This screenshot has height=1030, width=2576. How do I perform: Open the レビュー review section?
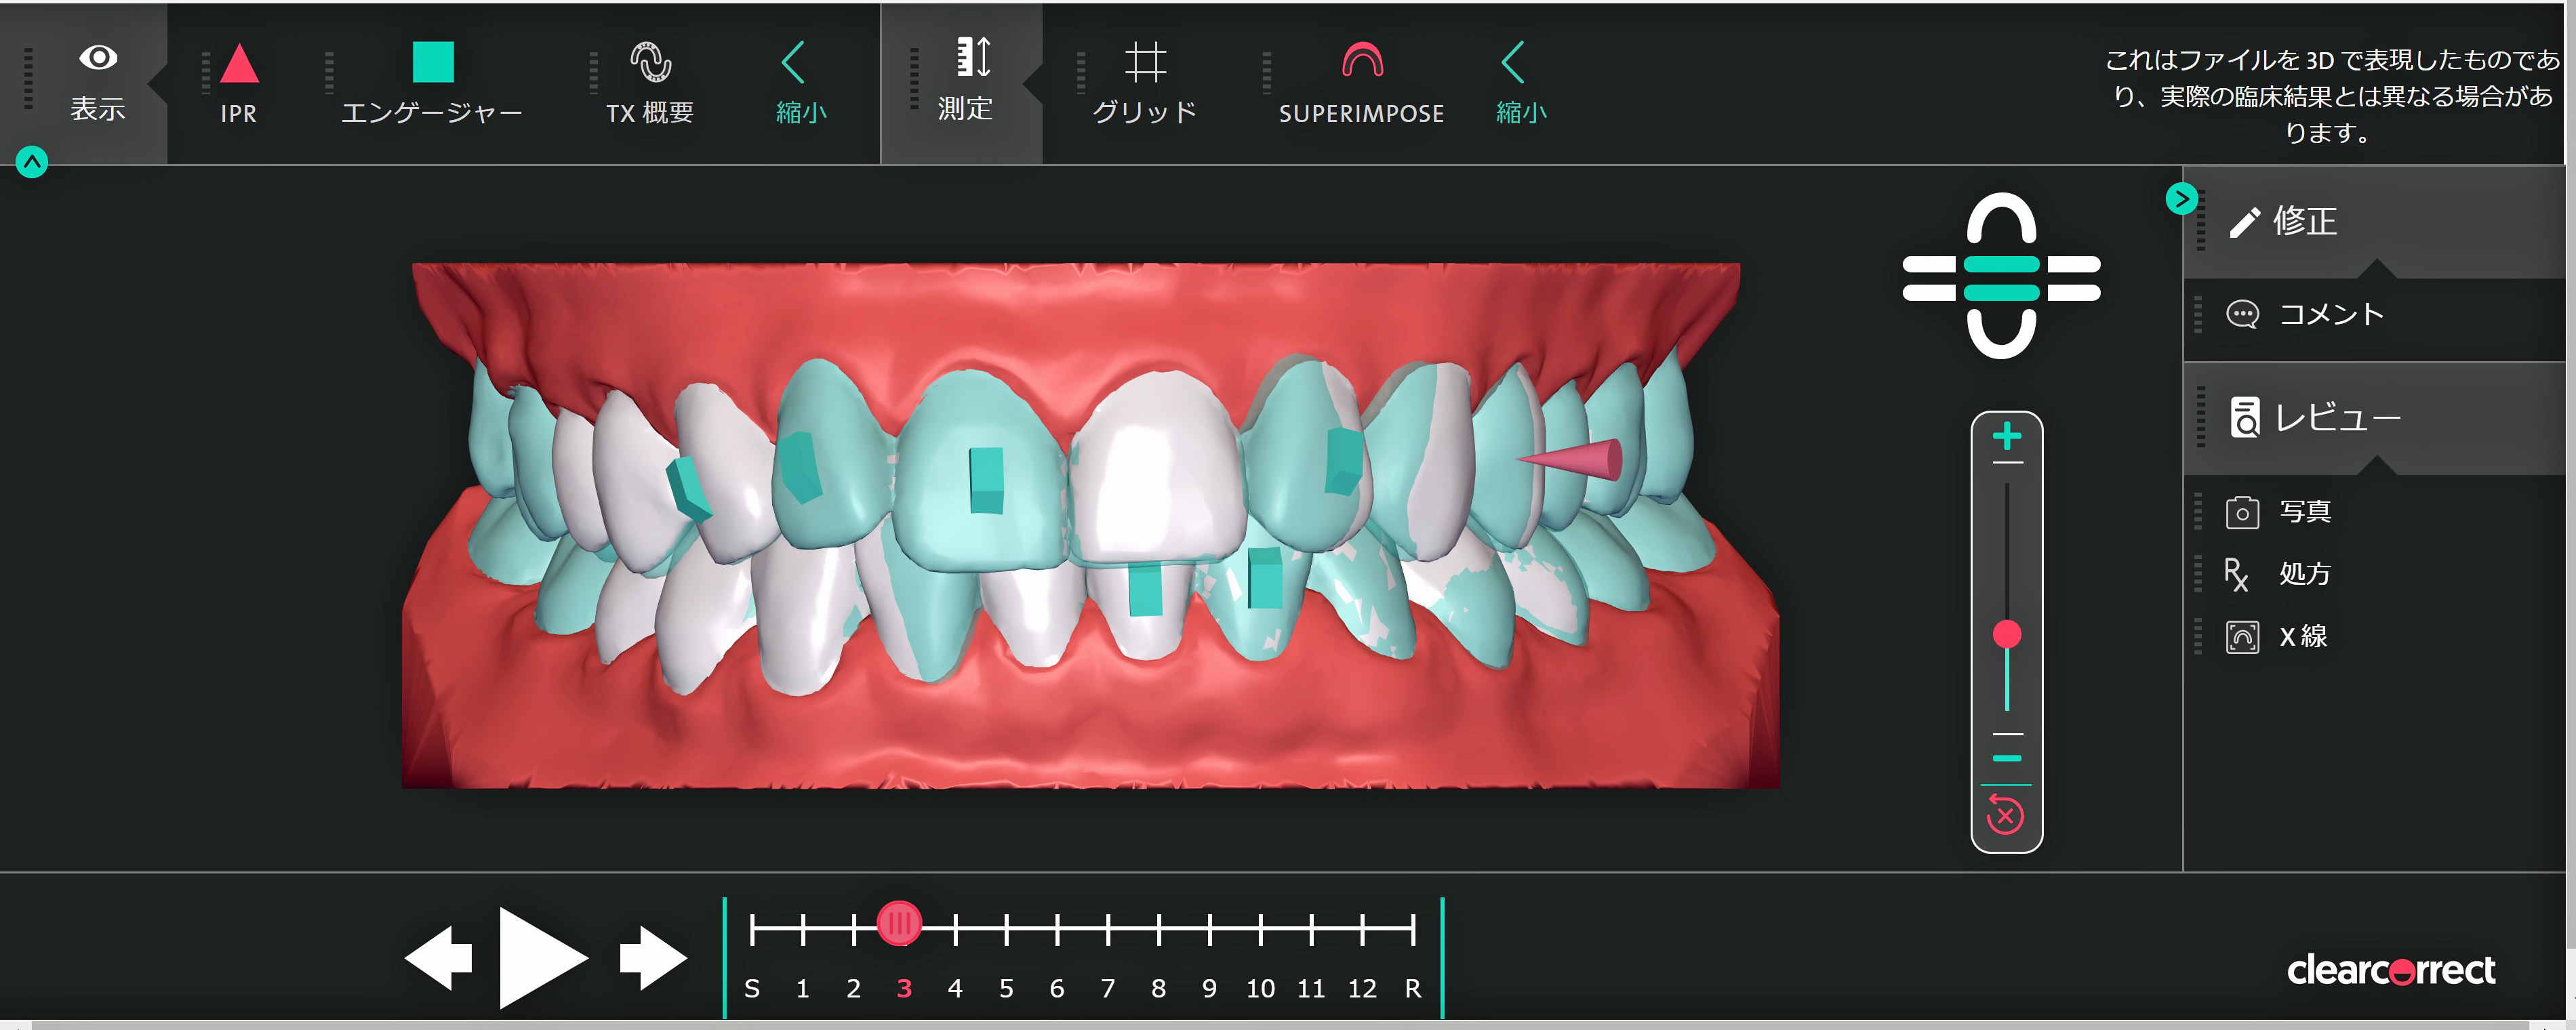point(2374,418)
